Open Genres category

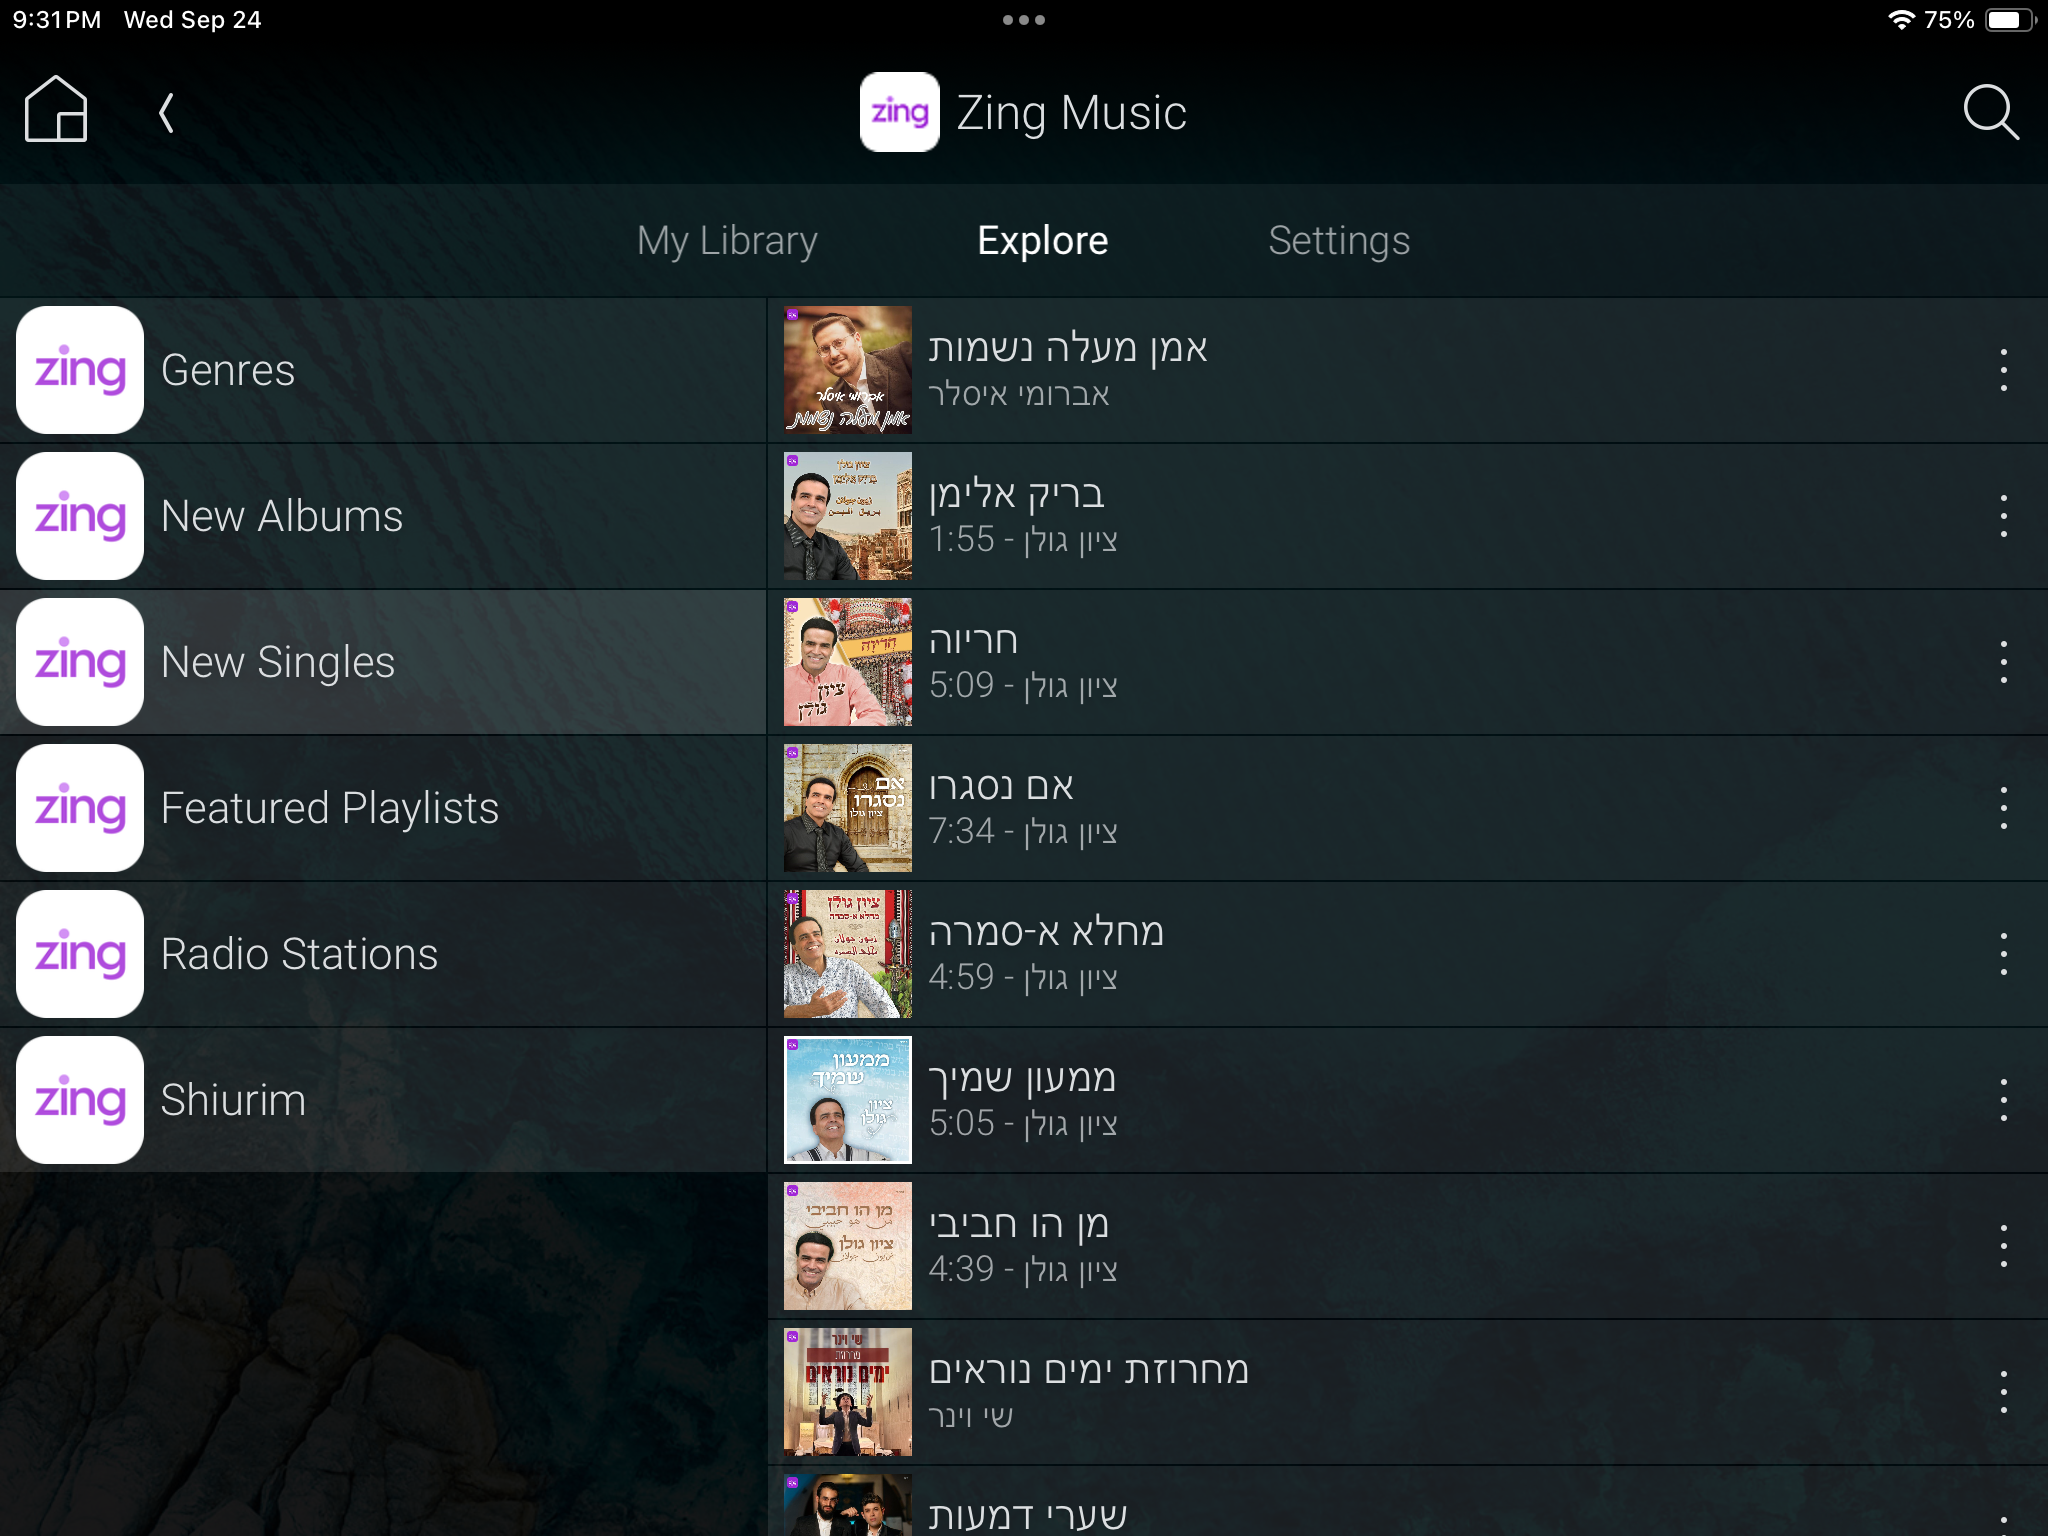383,370
